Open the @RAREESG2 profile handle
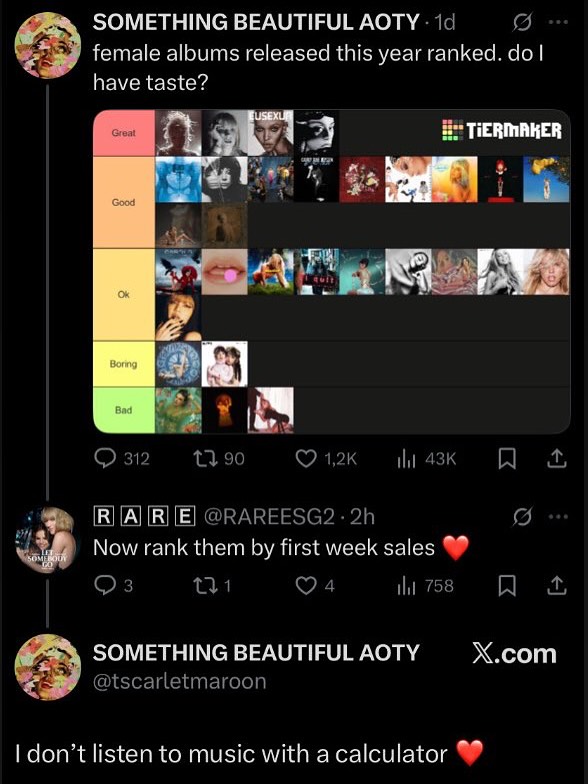 268,516
